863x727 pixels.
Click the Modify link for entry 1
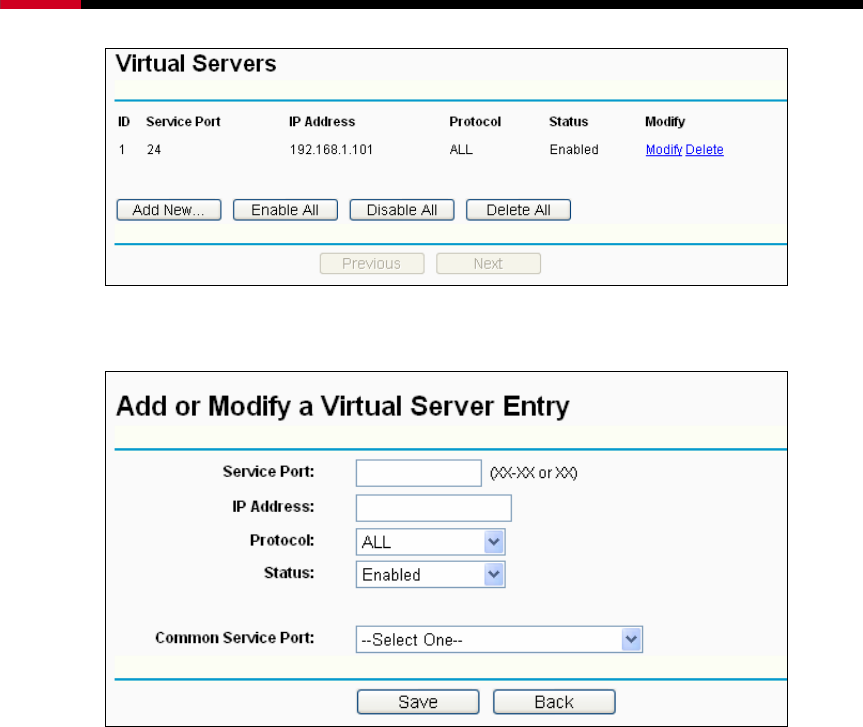(664, 150)
